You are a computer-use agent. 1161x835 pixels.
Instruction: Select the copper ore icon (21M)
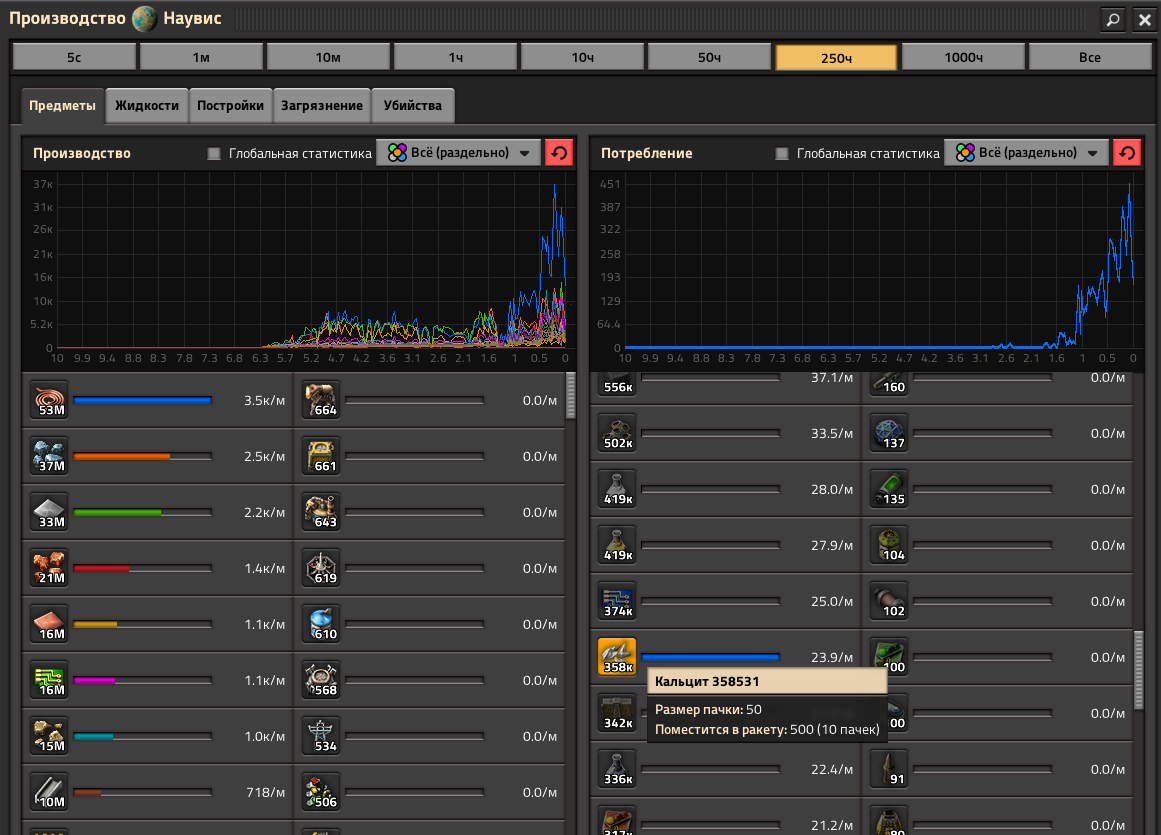pos(49,568)
